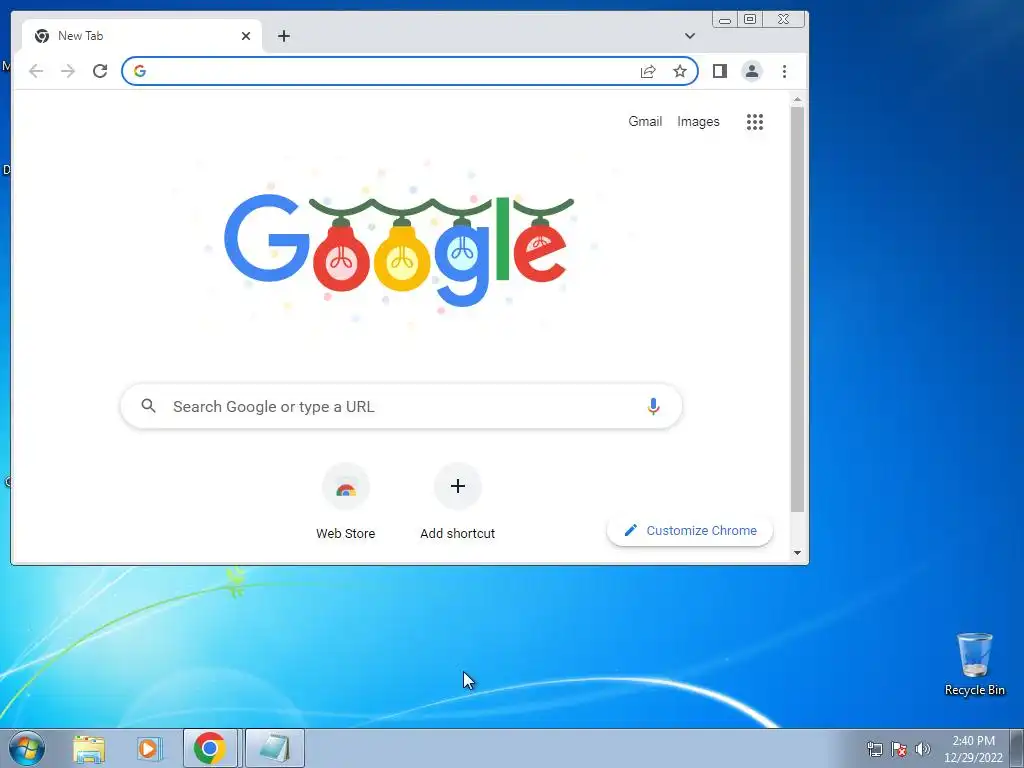
Task: Select the New Tab tab
Action: (x=142, y=36)
